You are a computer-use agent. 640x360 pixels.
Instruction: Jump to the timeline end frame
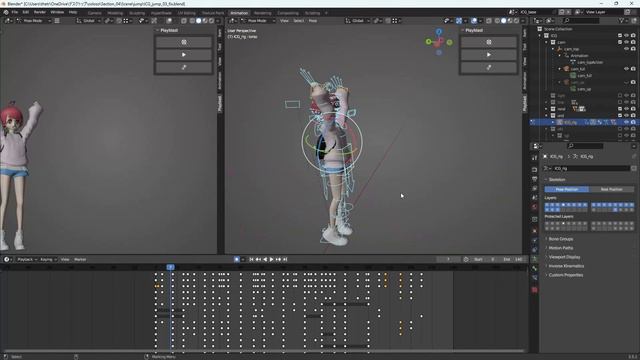point(285,260)
